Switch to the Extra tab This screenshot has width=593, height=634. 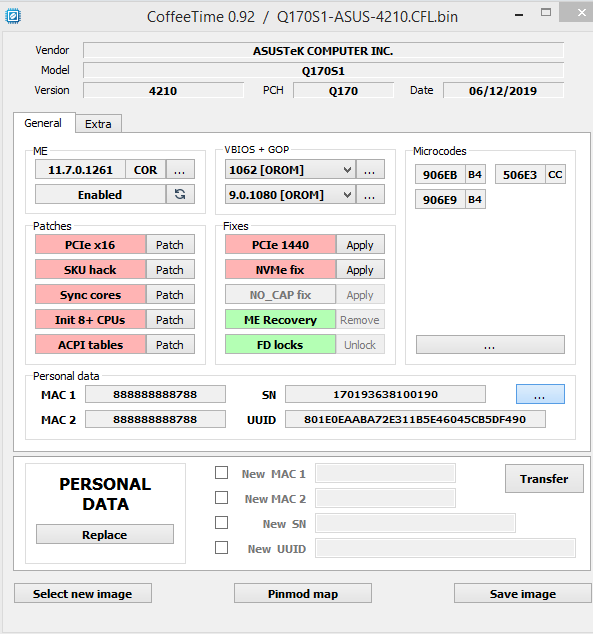pos(98,124)
